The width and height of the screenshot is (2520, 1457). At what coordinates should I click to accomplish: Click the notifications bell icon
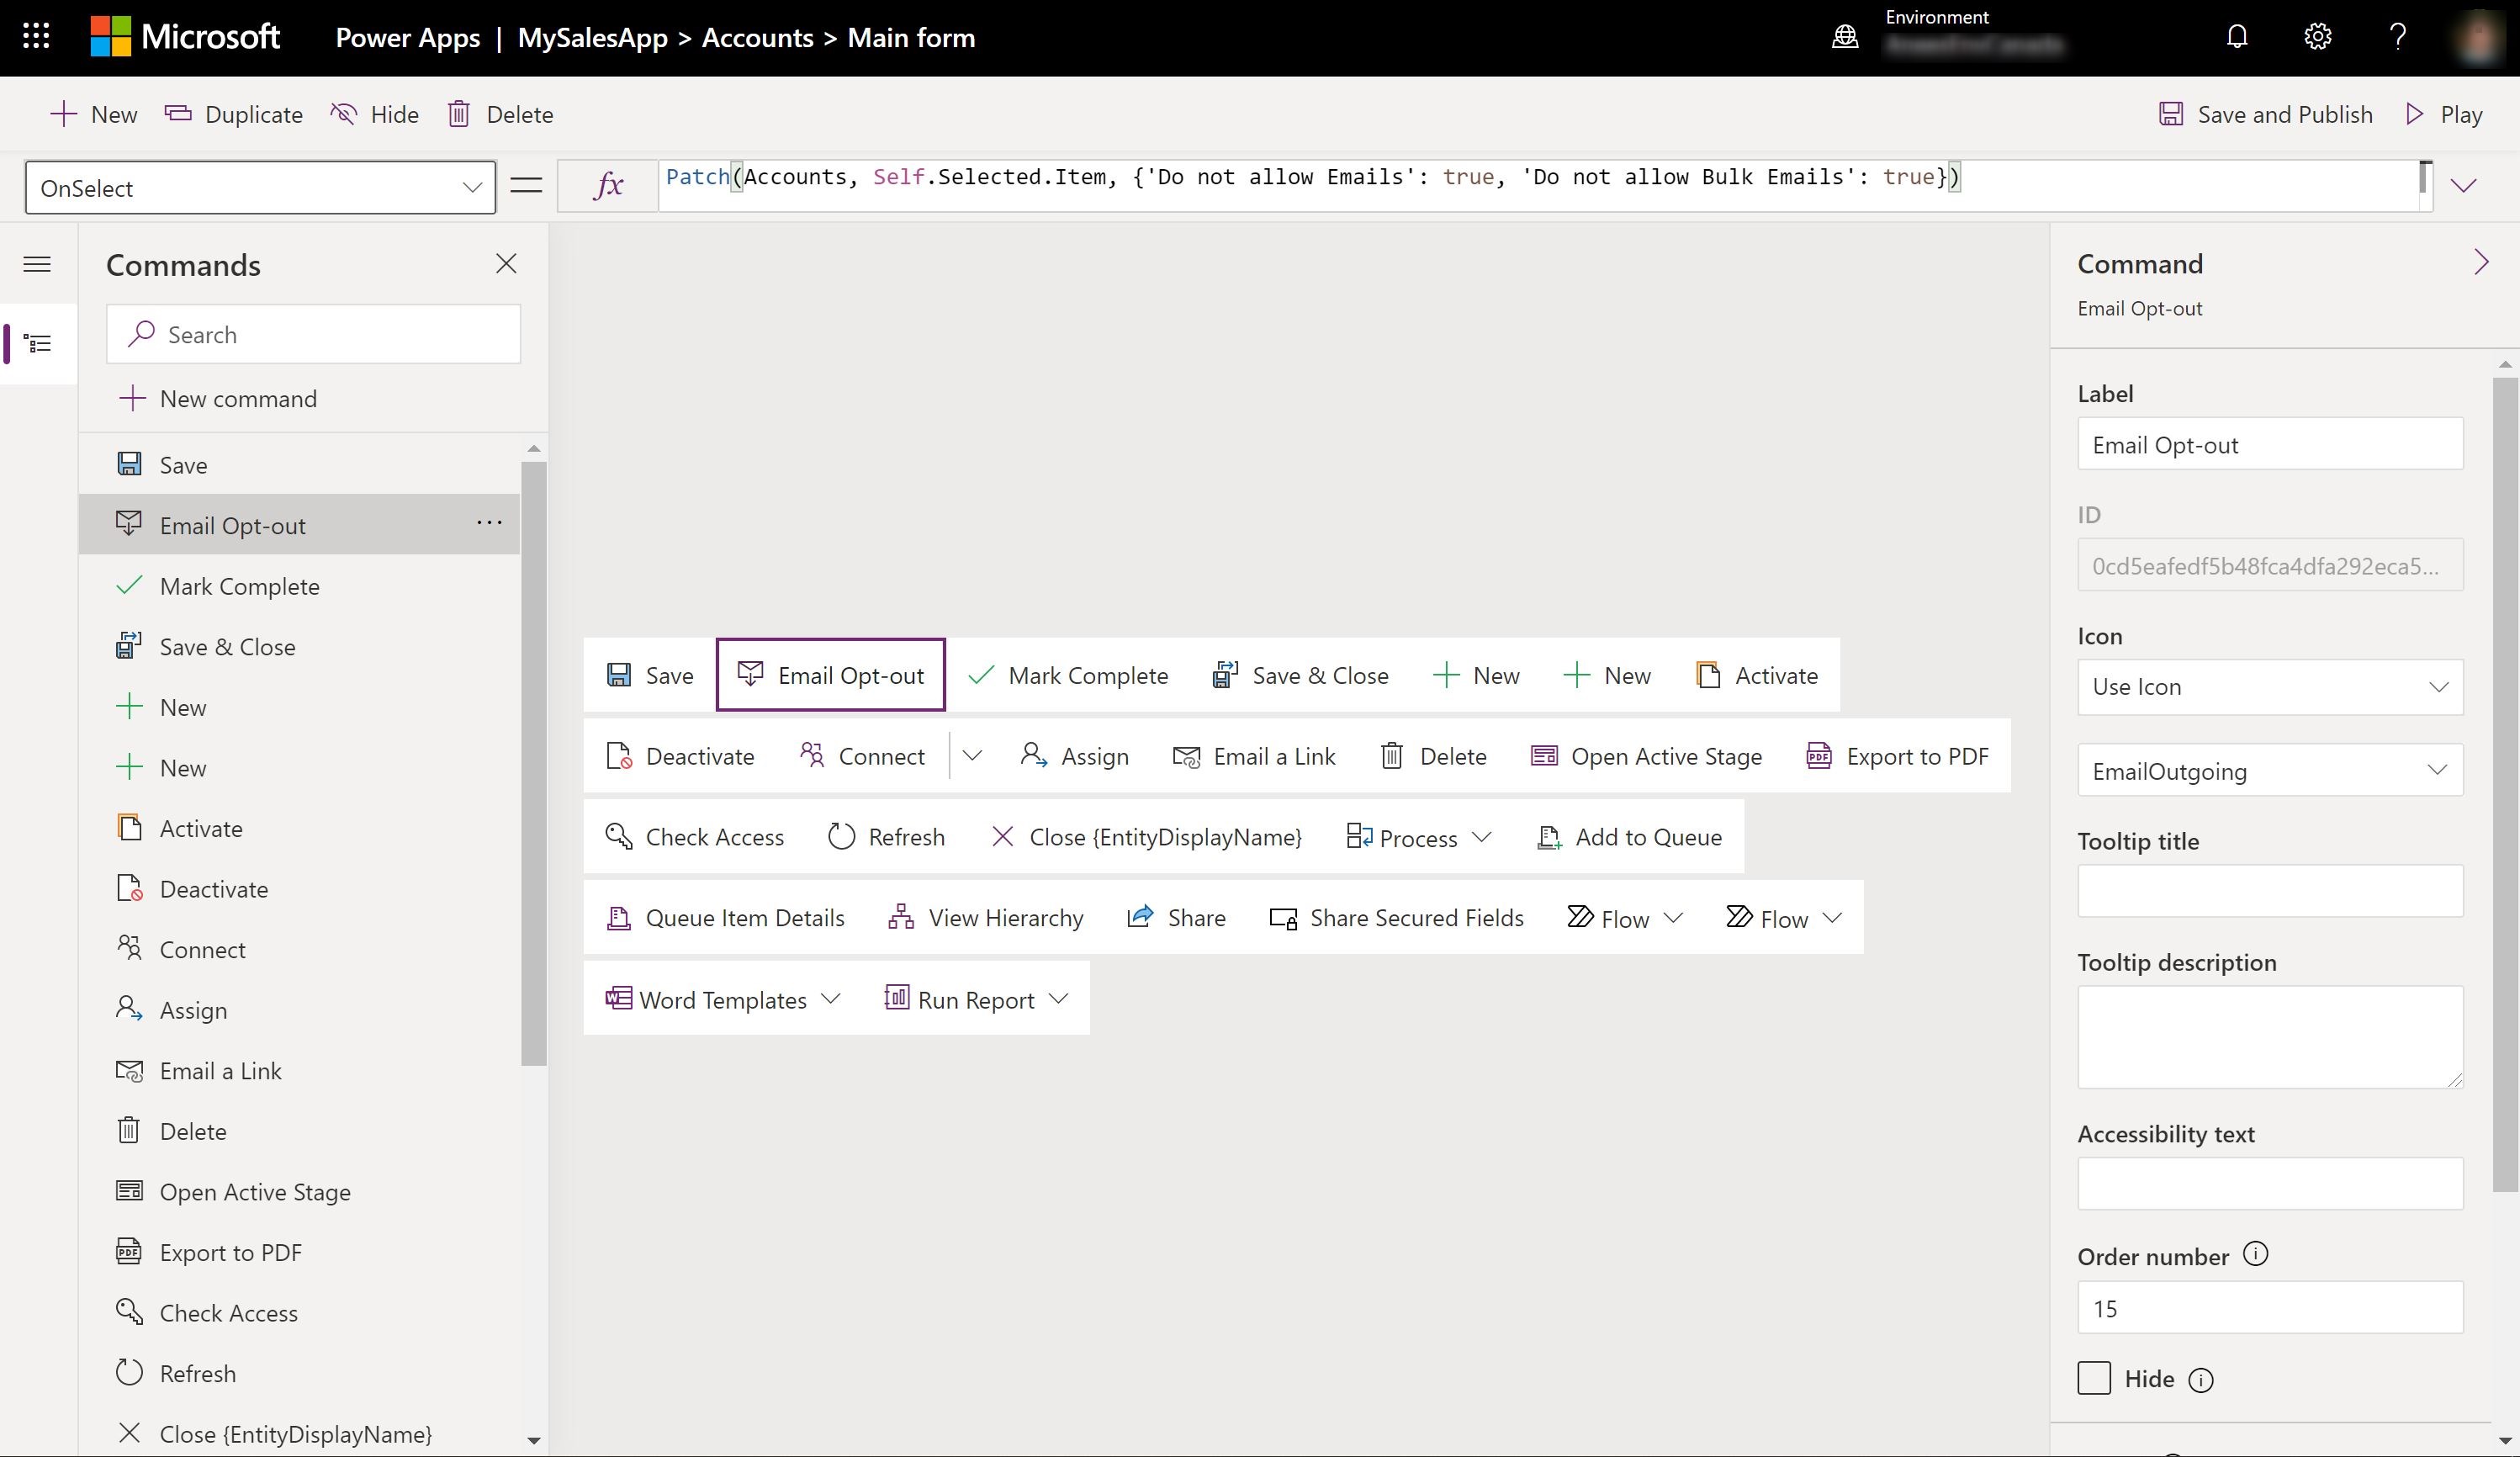[2237, 37]
